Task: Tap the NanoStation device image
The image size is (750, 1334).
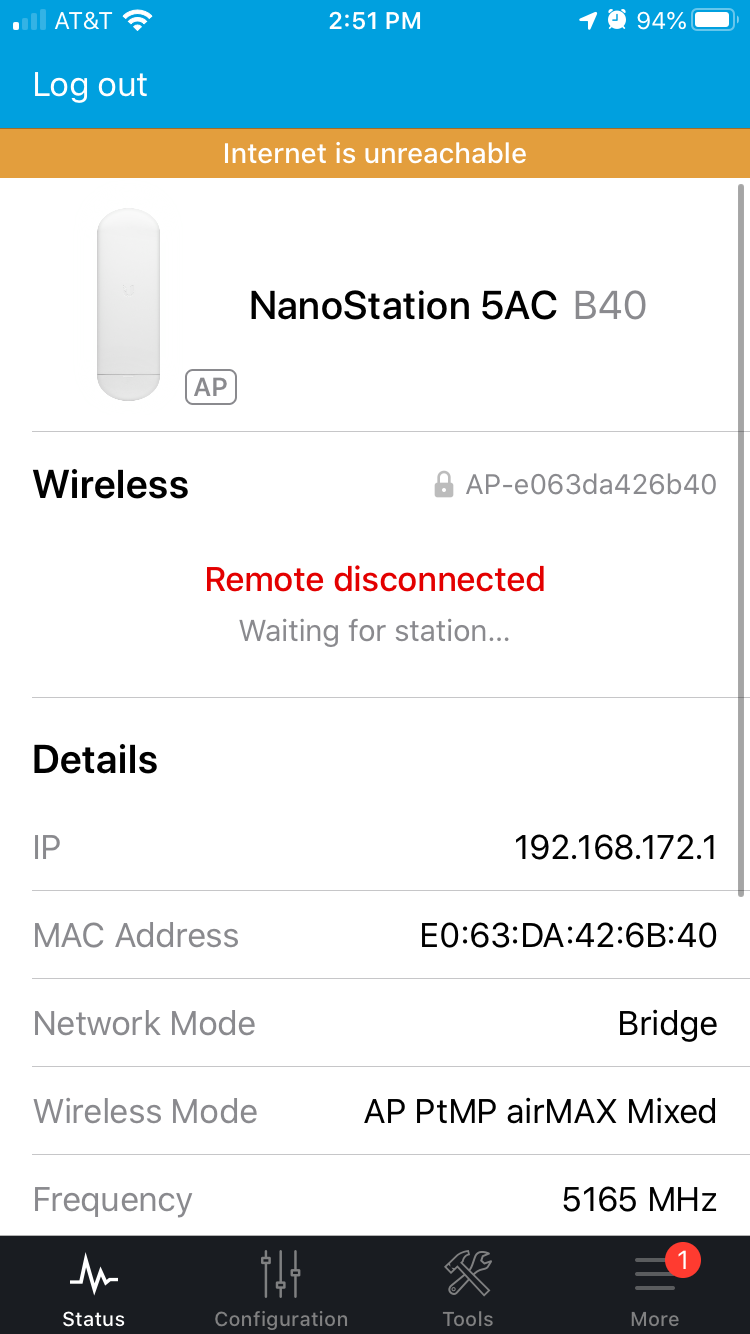Action: (128, 304)
